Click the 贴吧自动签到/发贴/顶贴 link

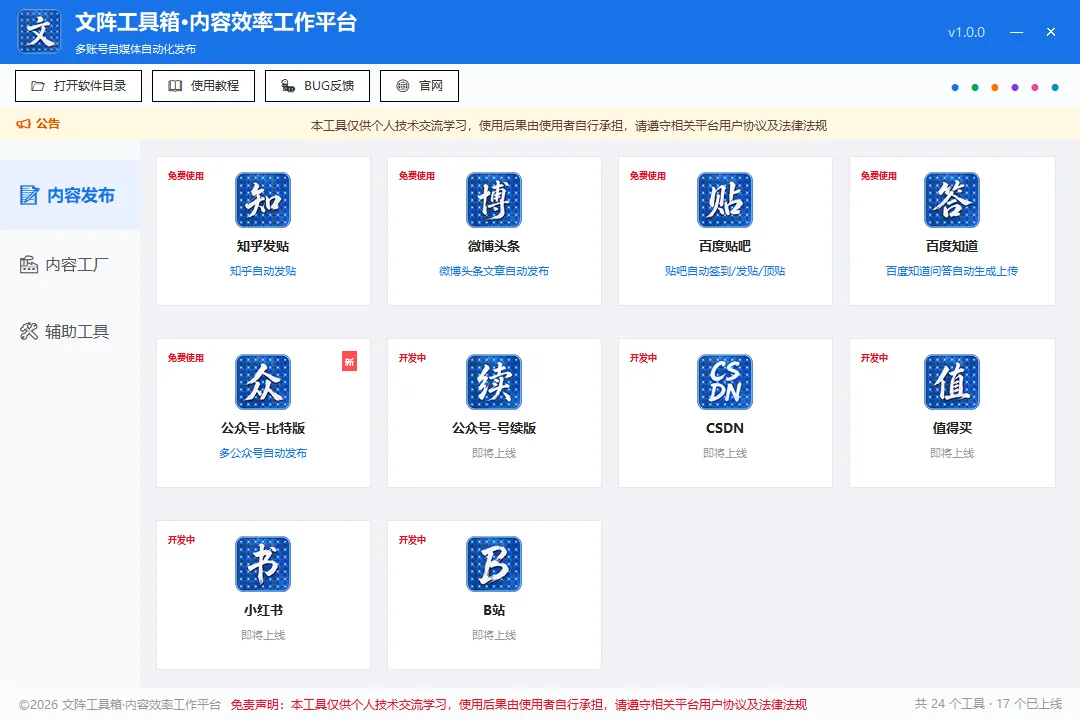click(x=725, y=271)
